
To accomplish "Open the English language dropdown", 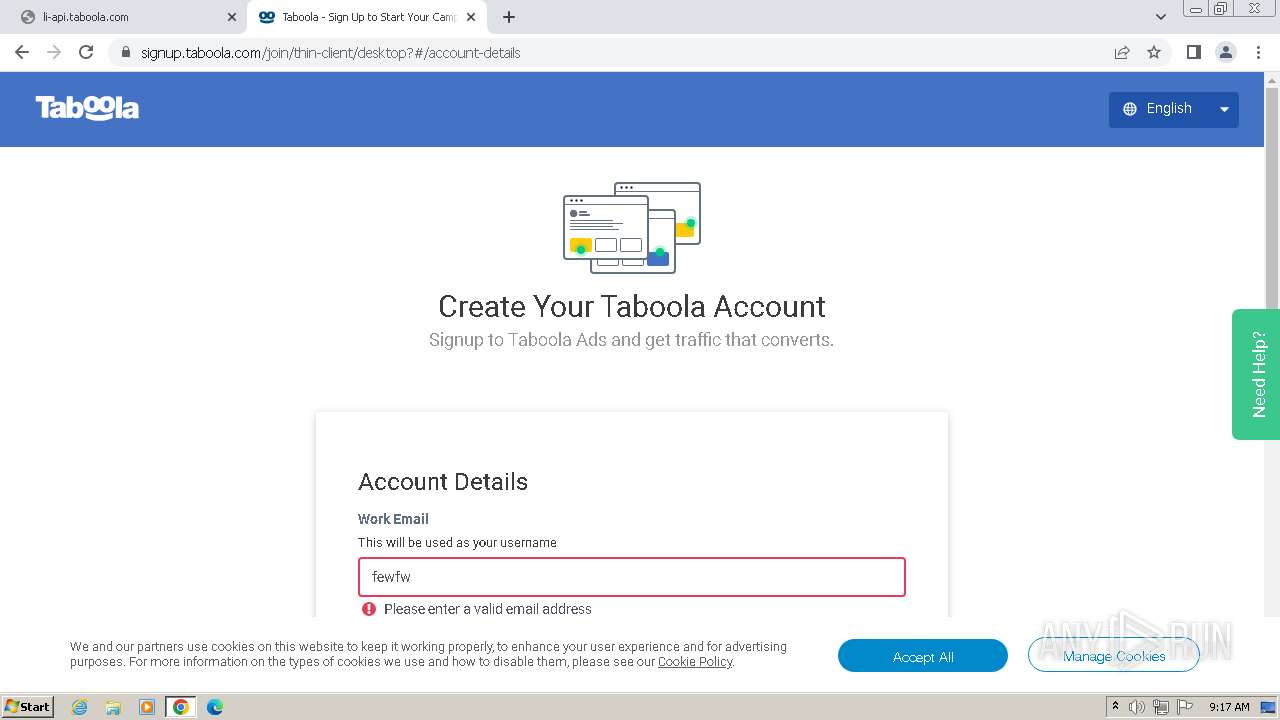I will (x=1173, y=109).
